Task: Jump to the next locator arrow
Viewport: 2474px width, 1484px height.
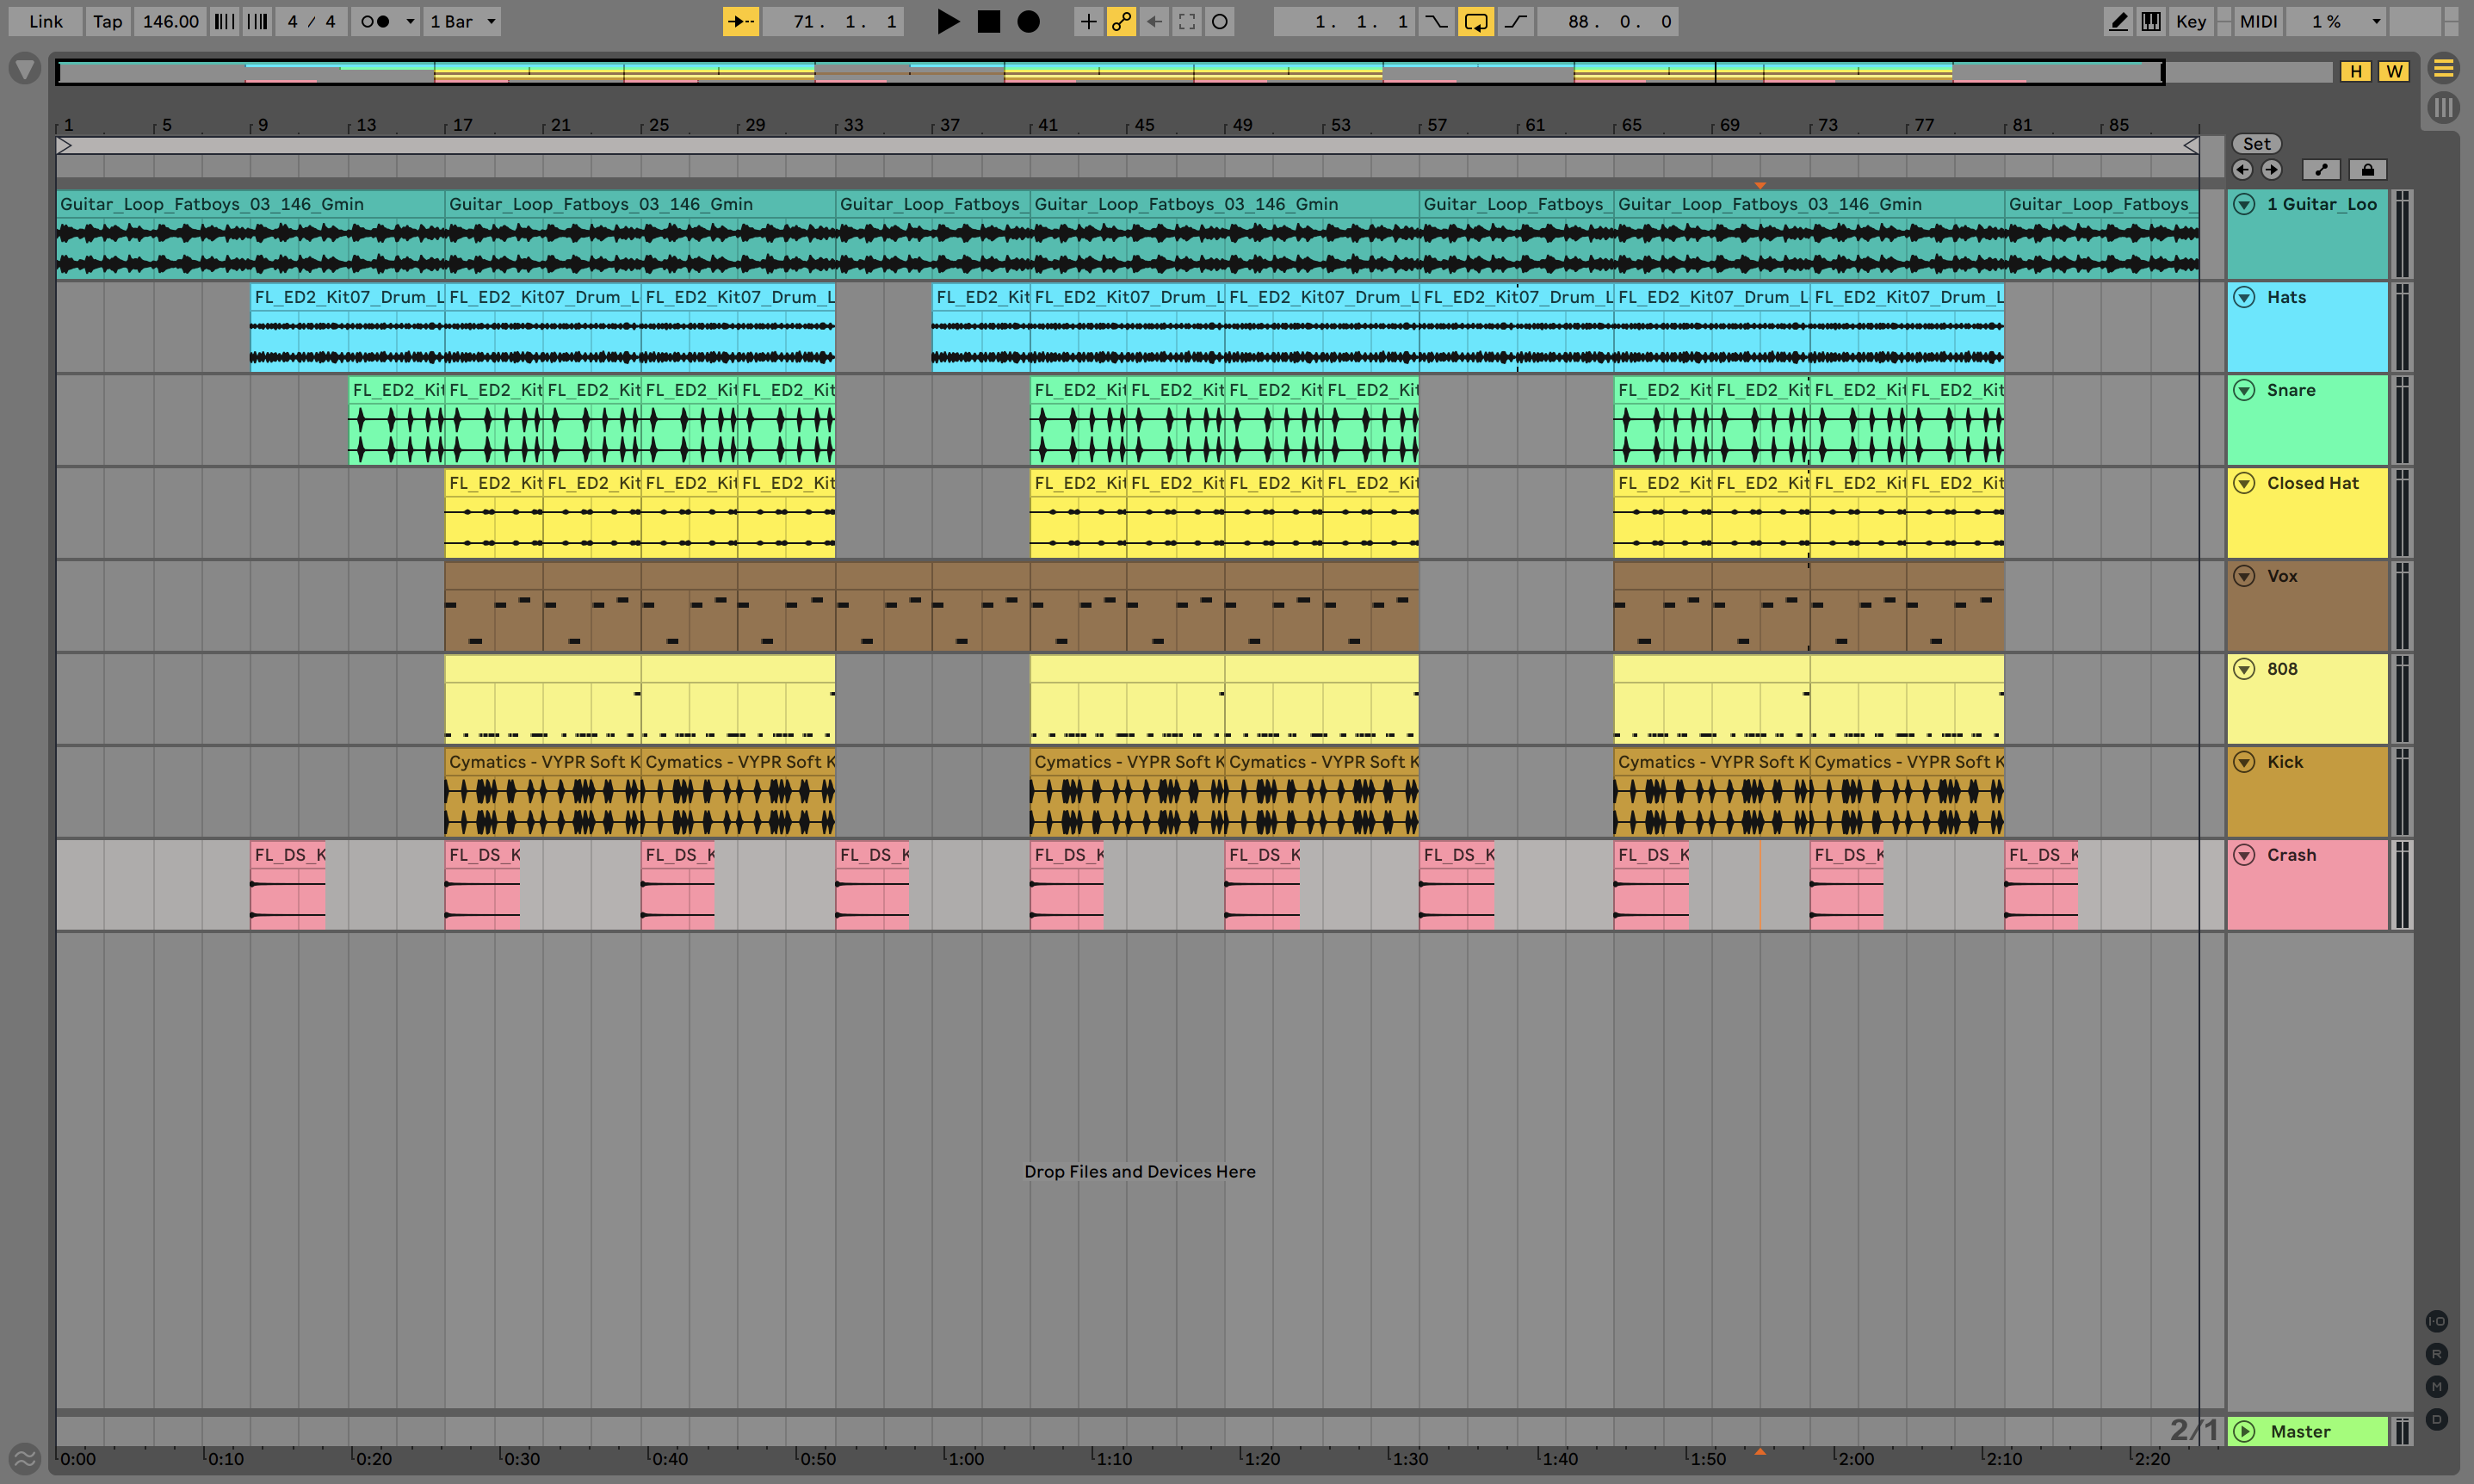Action: (2271, 169)
